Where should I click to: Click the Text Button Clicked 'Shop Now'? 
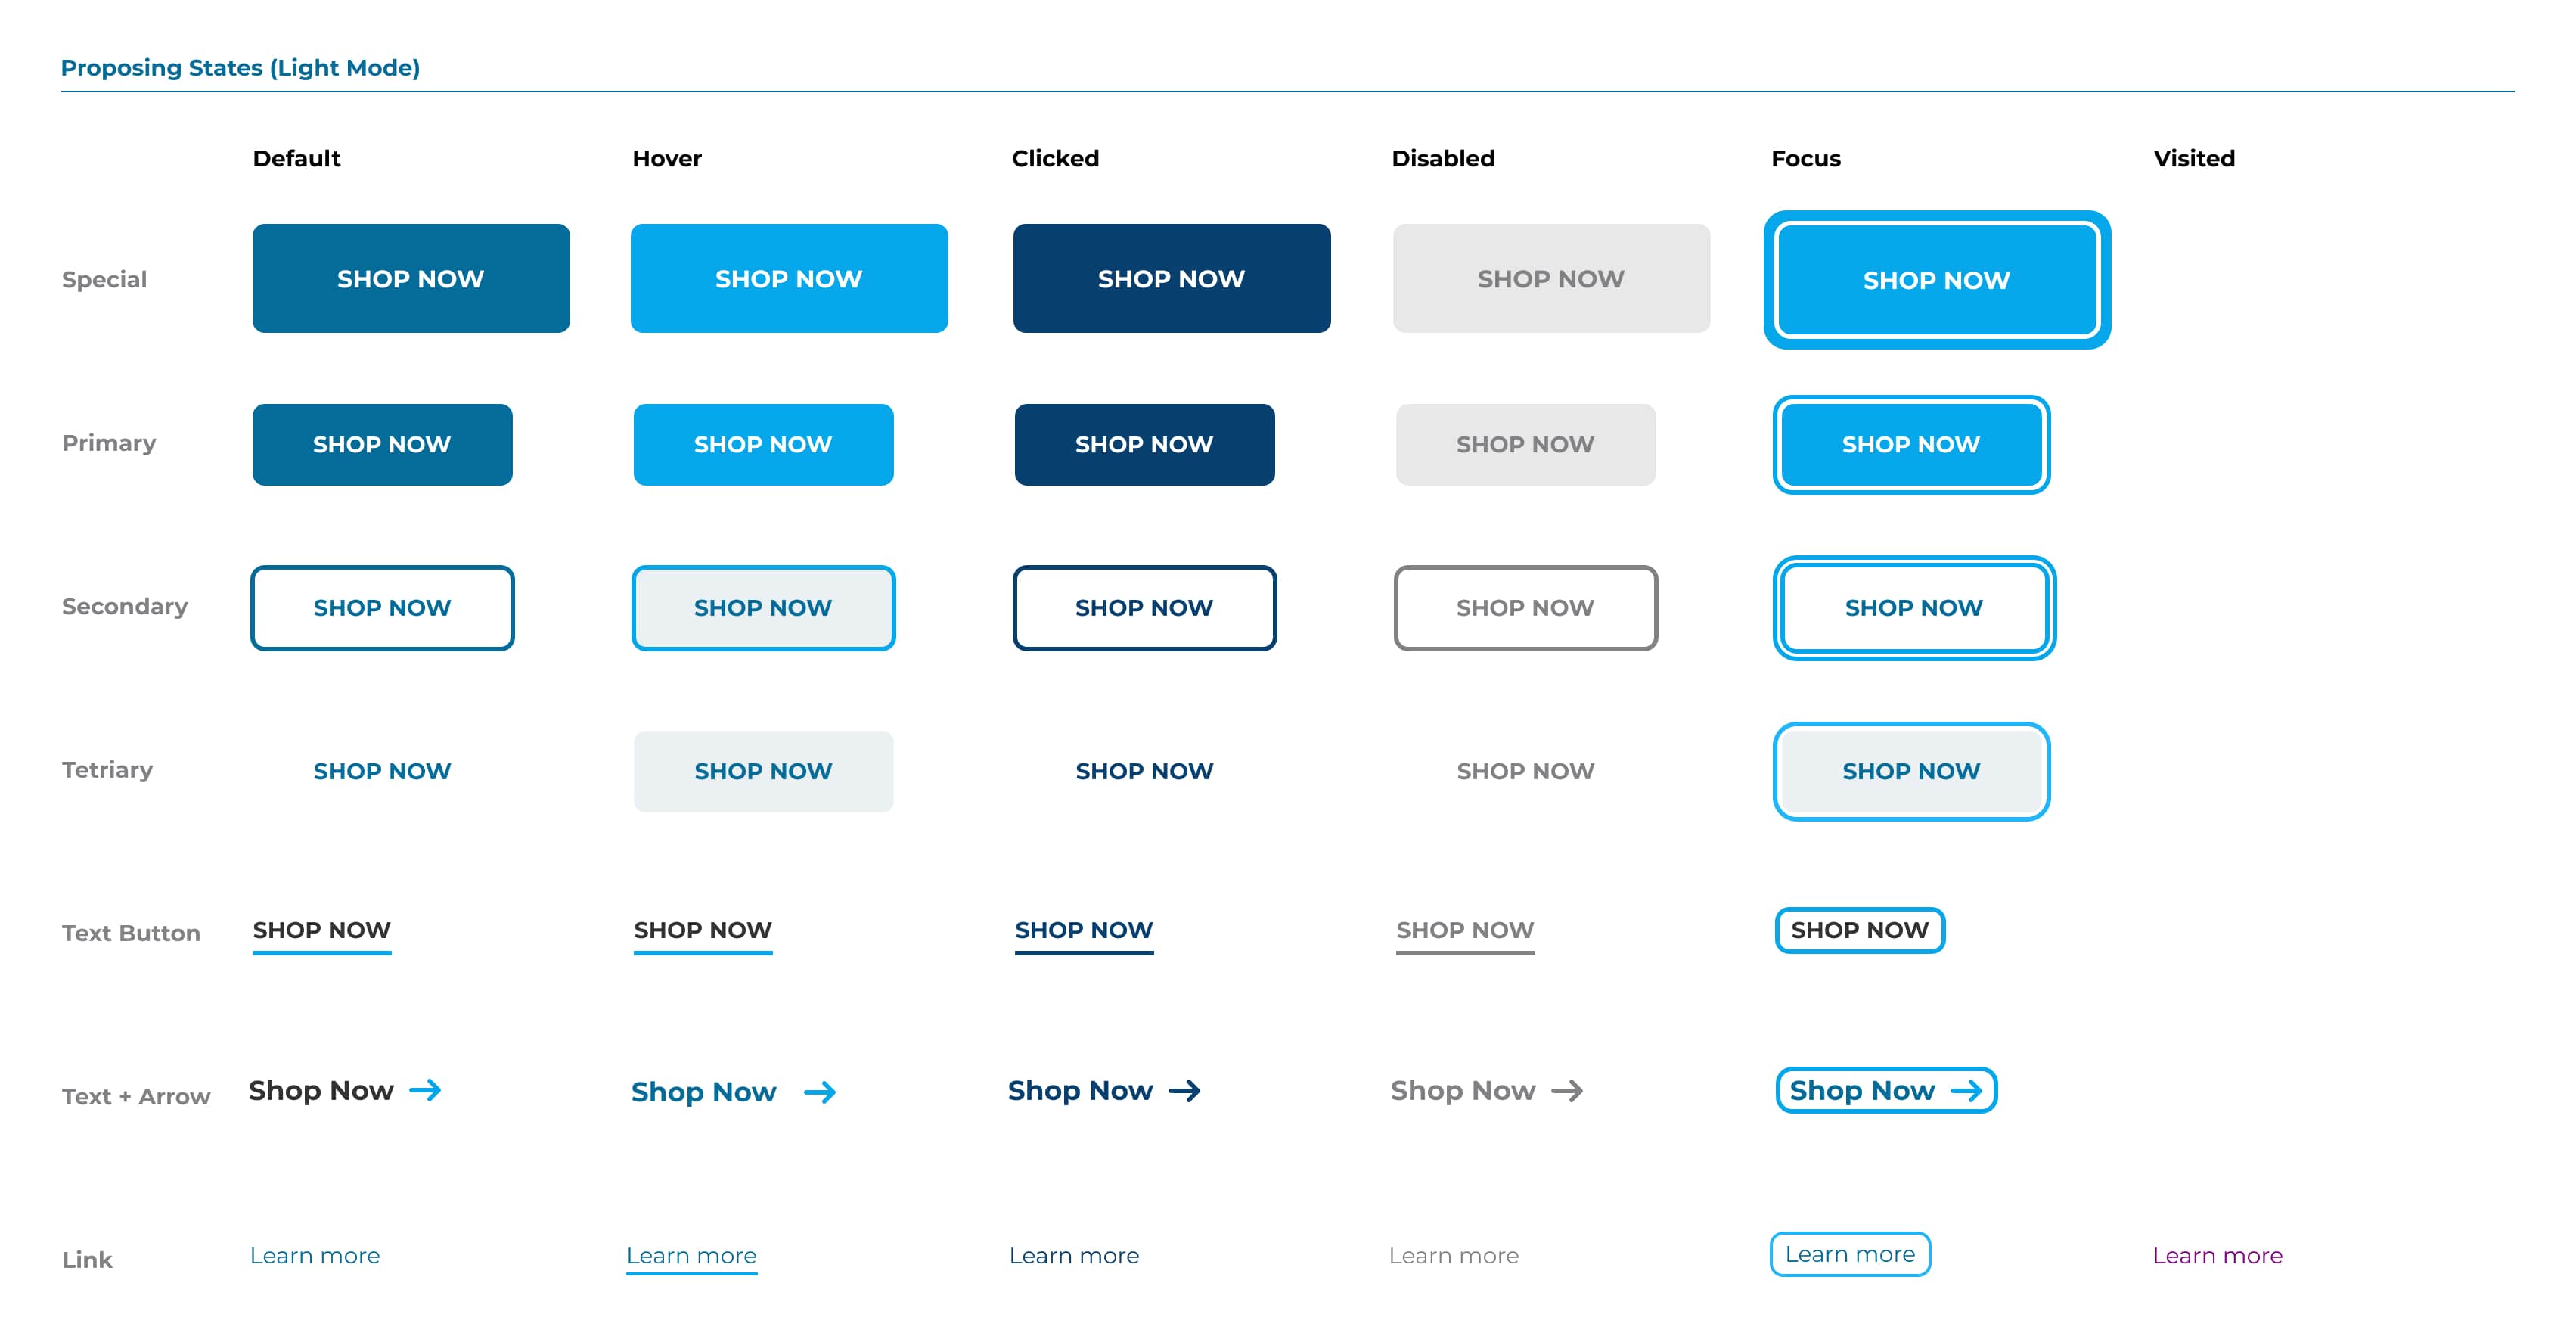click(x=1085, y=928)
